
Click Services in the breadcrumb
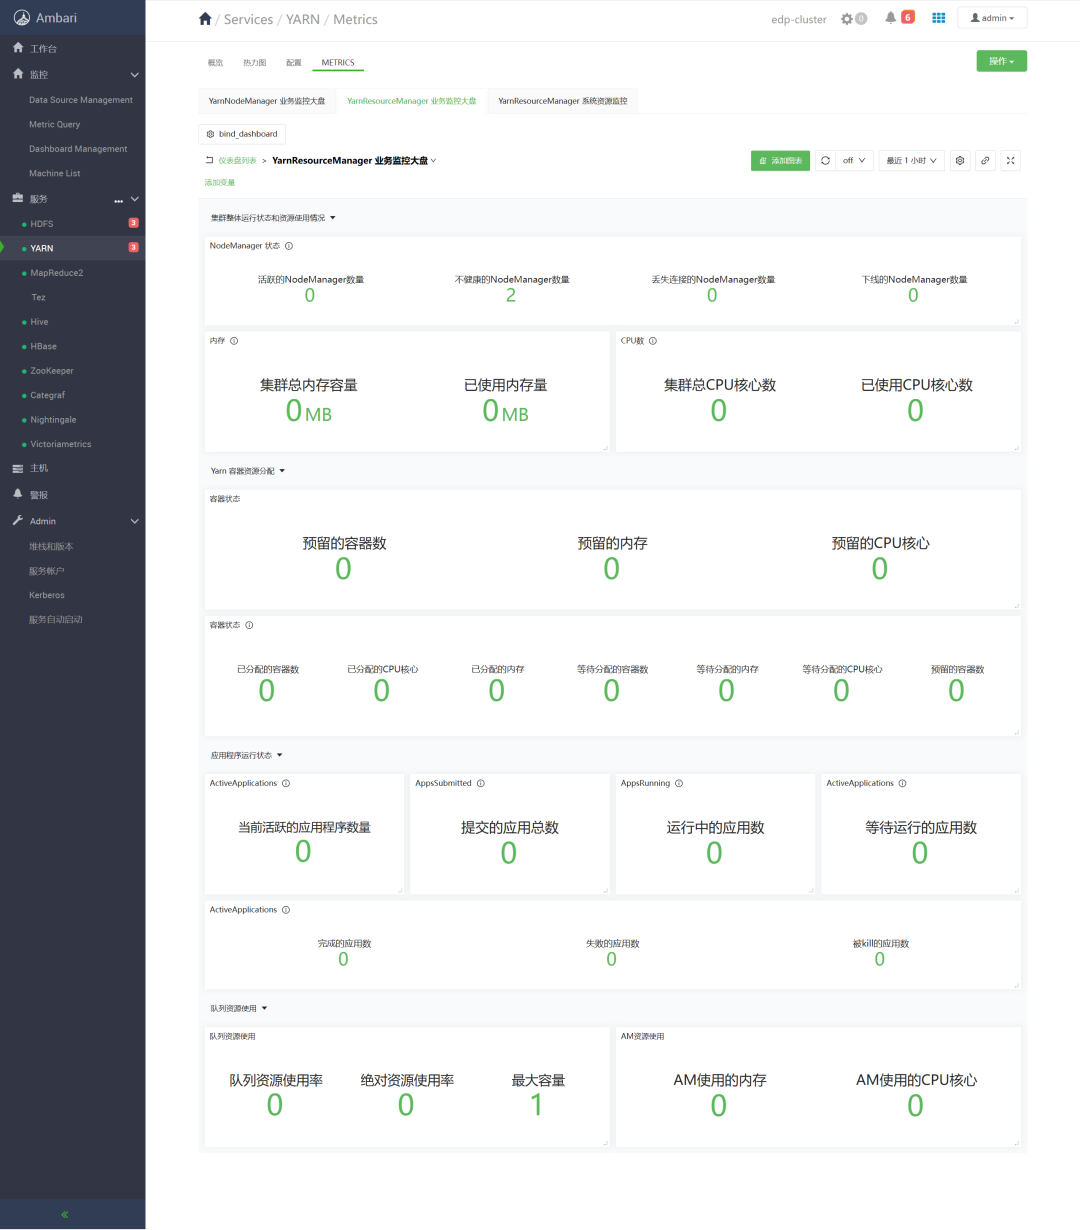coord(248,19)
